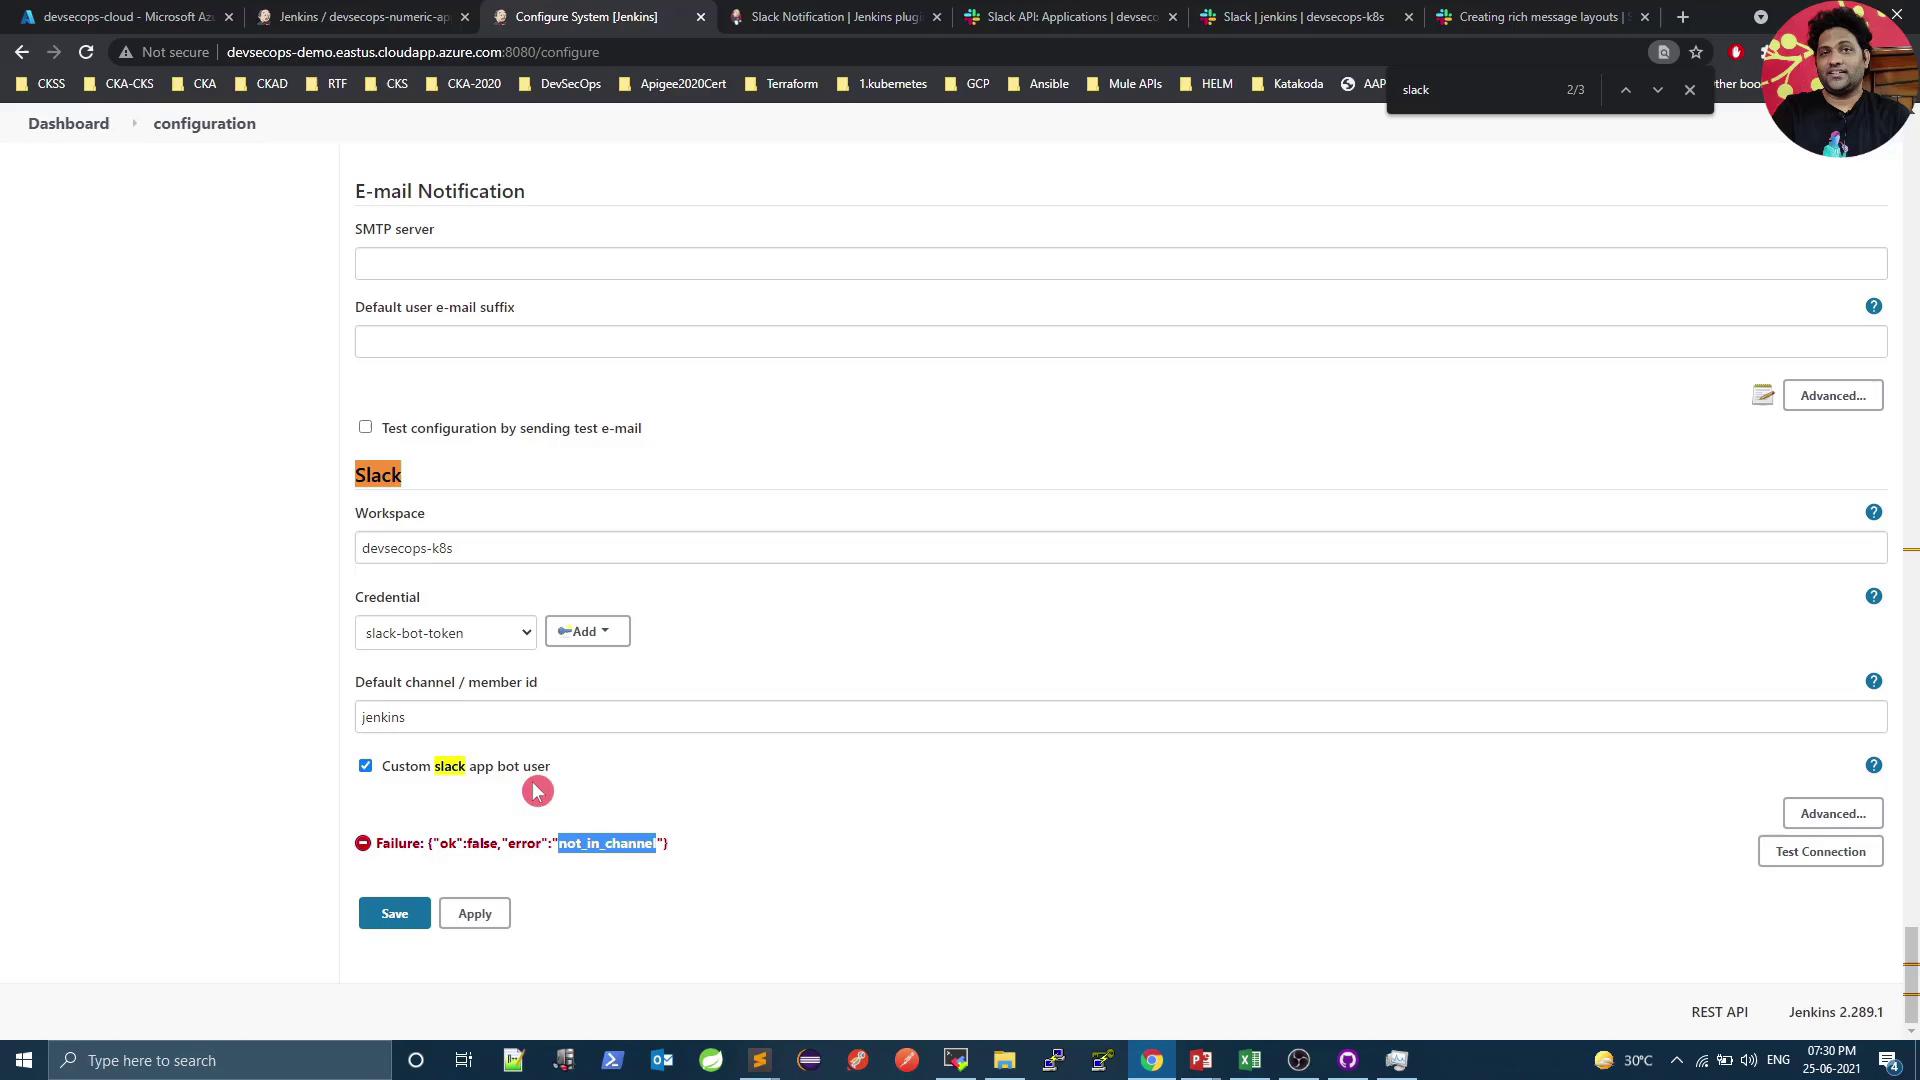Bookmark this page with star icon

click(x=1696, y=52)
